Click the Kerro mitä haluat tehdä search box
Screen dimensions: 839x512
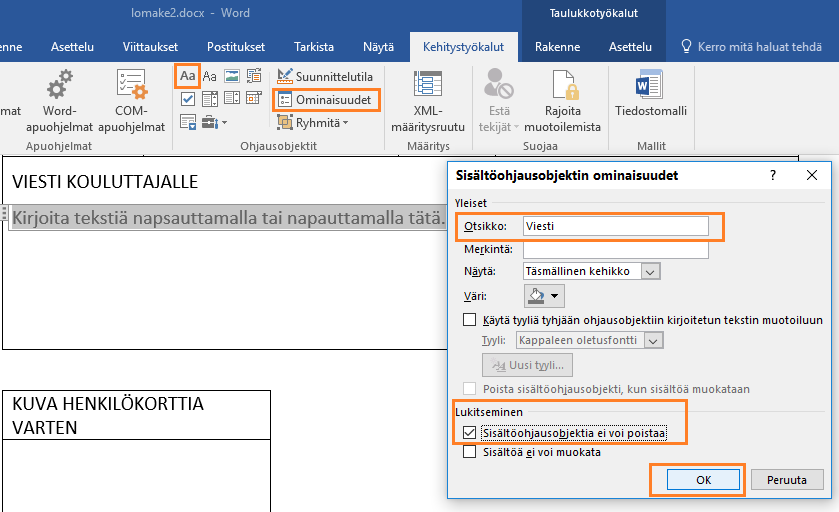click(759, 47)
